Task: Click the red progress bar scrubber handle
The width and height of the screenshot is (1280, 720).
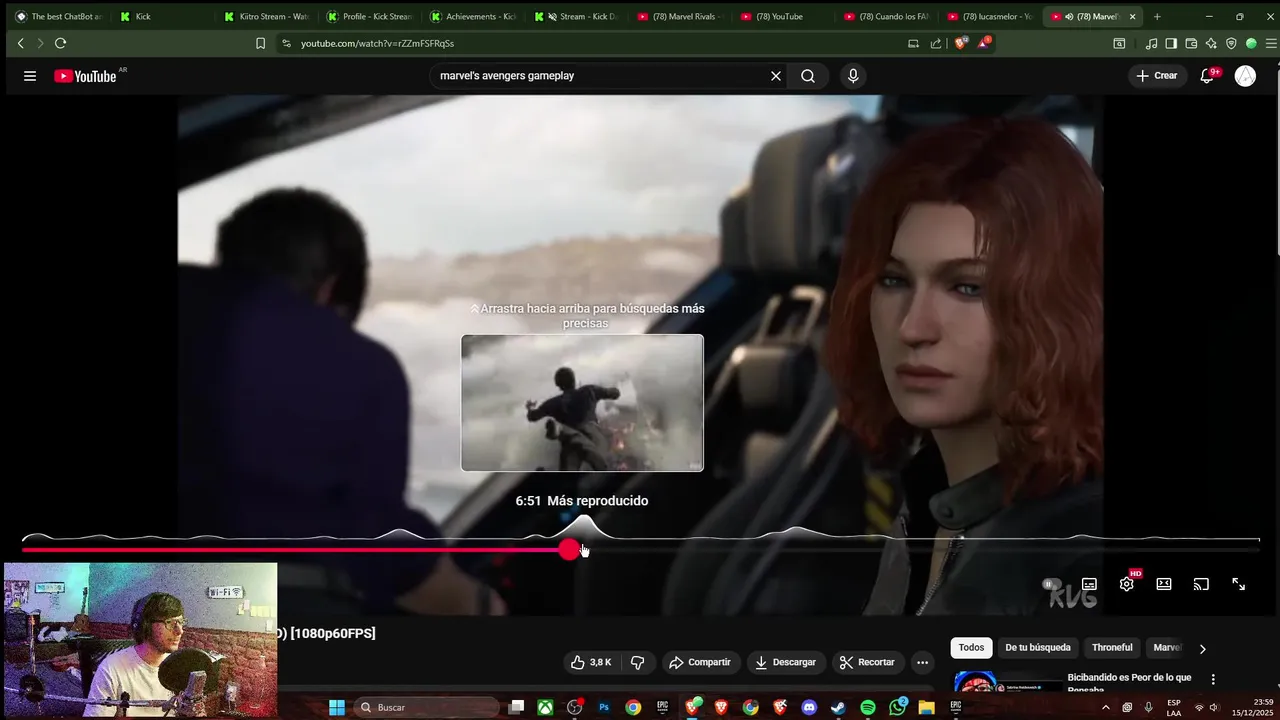Action: pyautogui.click(x=569, y=550)
